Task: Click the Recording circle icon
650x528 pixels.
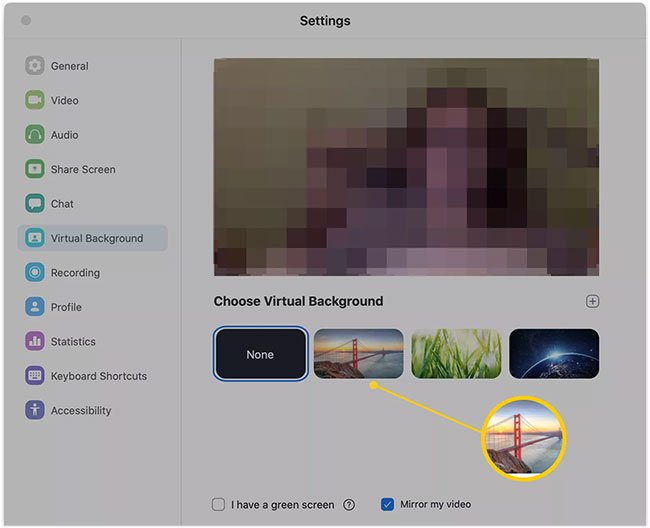Action: point(35,273)
